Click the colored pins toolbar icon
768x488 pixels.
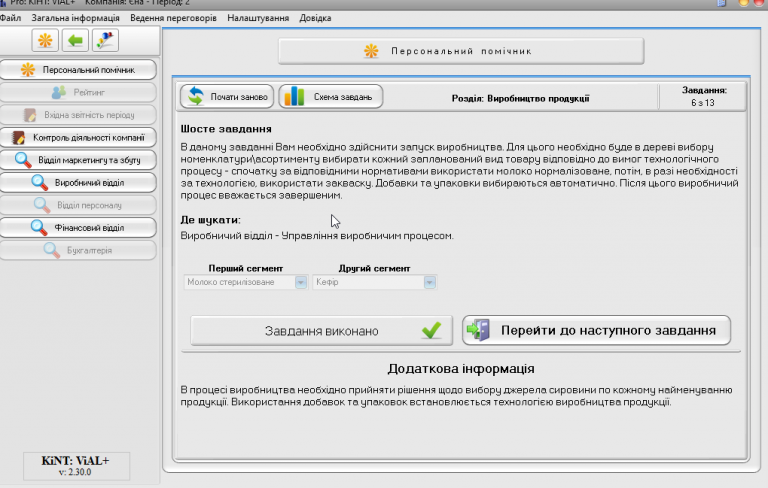(x=105, y=40)
